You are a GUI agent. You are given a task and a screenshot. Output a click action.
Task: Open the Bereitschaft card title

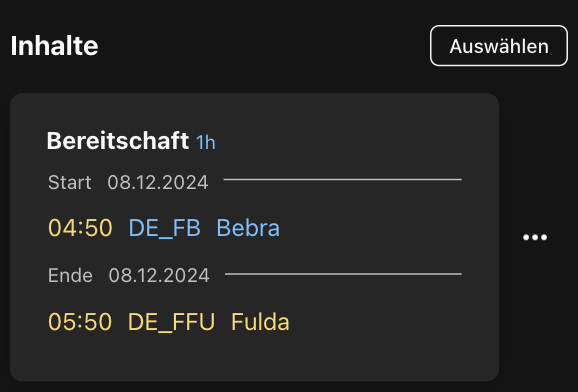click(x=118, y=141)
